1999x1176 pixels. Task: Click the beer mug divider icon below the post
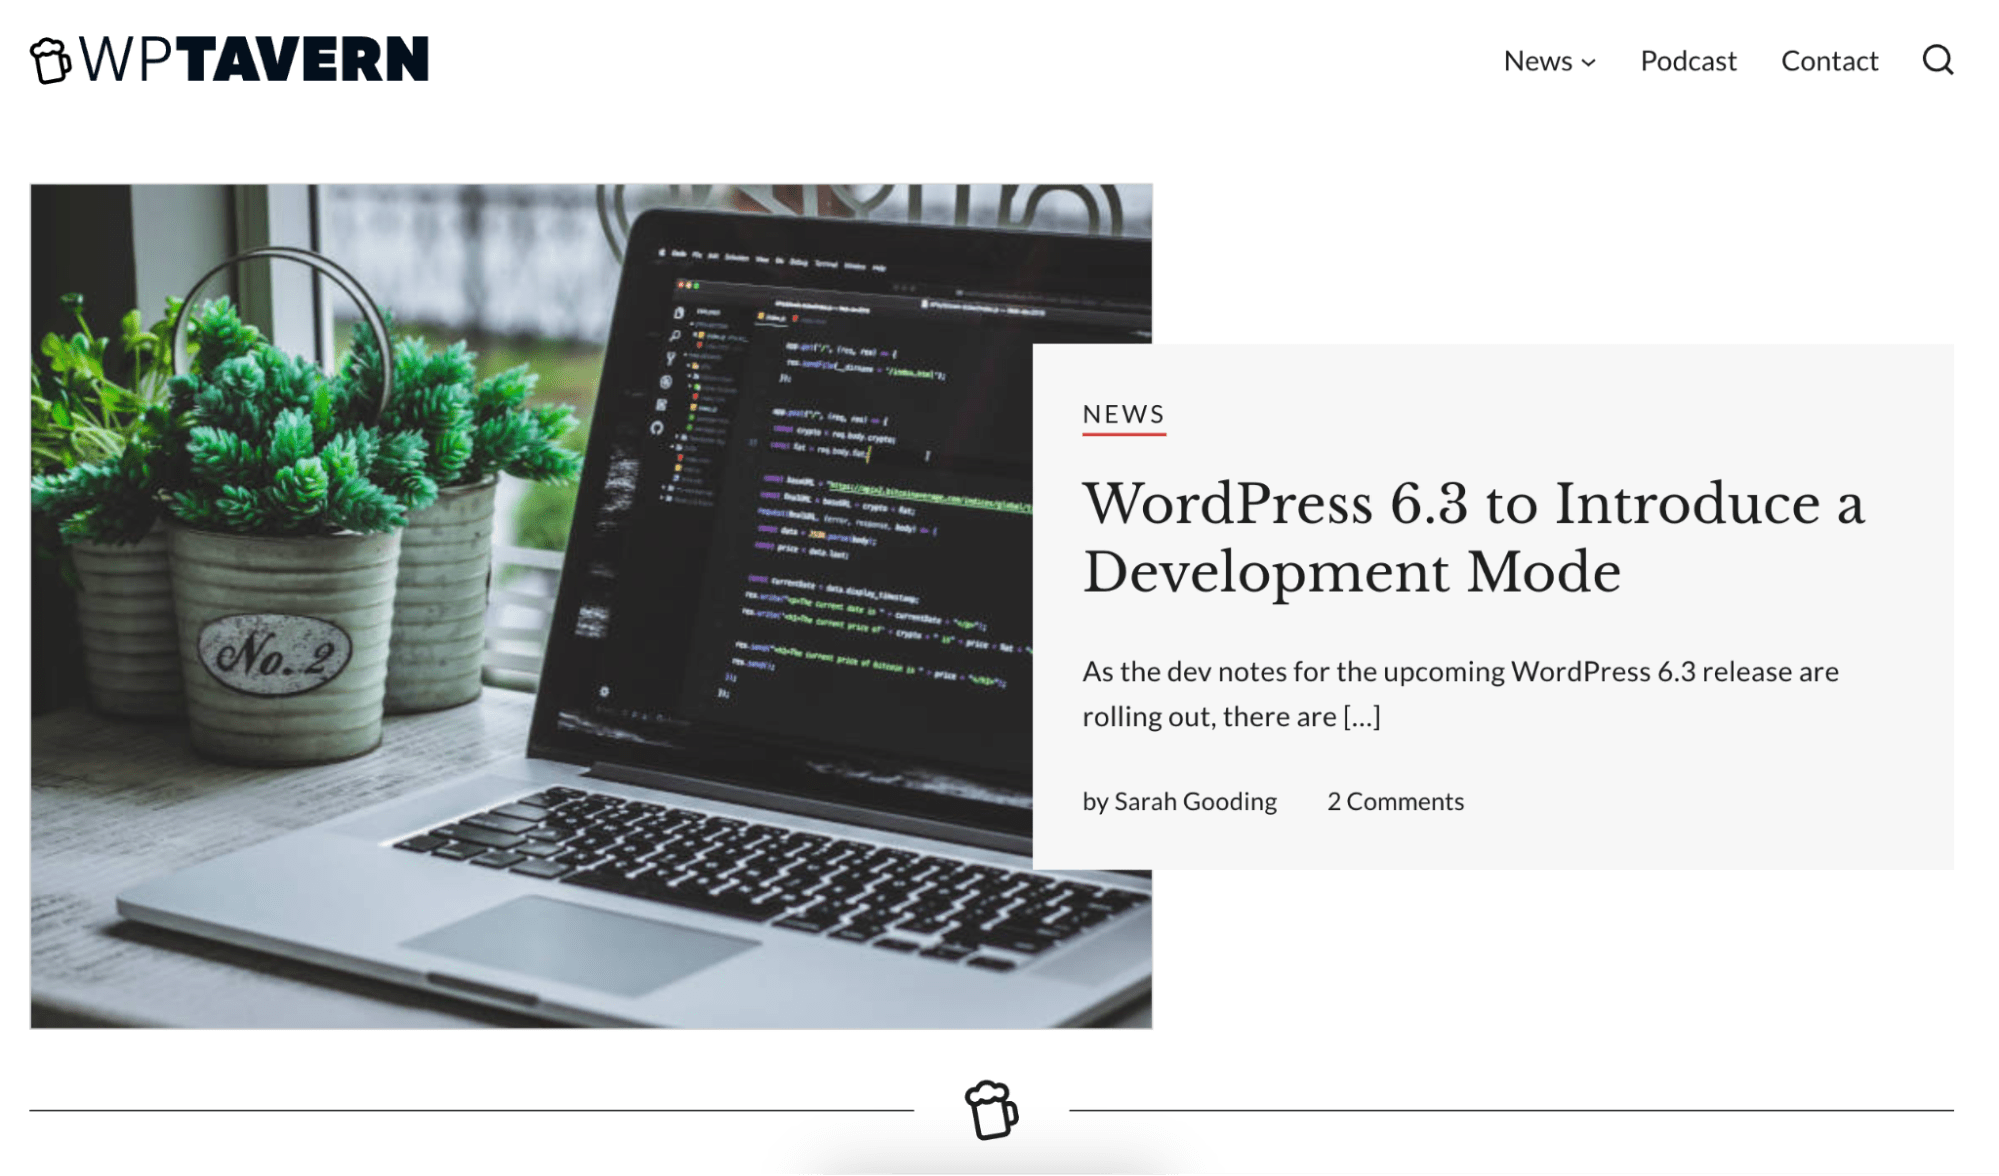991,1110
